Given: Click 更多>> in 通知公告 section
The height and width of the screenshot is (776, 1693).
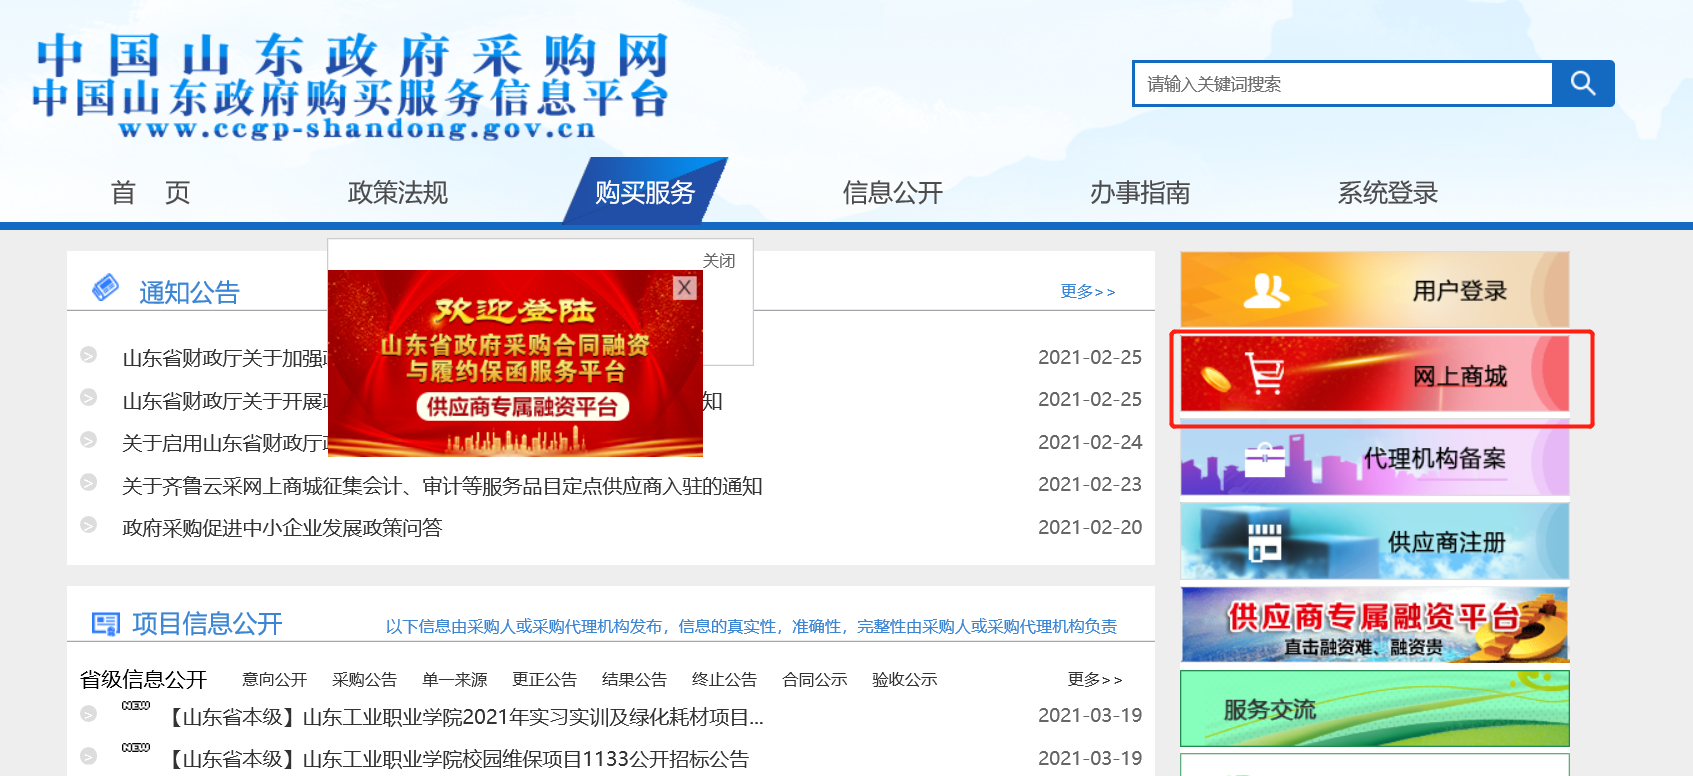Looking at the screenshot, I should [x=1088, y=291].
